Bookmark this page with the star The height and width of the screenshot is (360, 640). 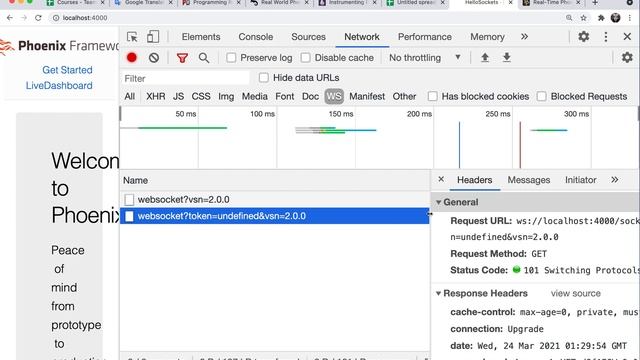[583, 18]
